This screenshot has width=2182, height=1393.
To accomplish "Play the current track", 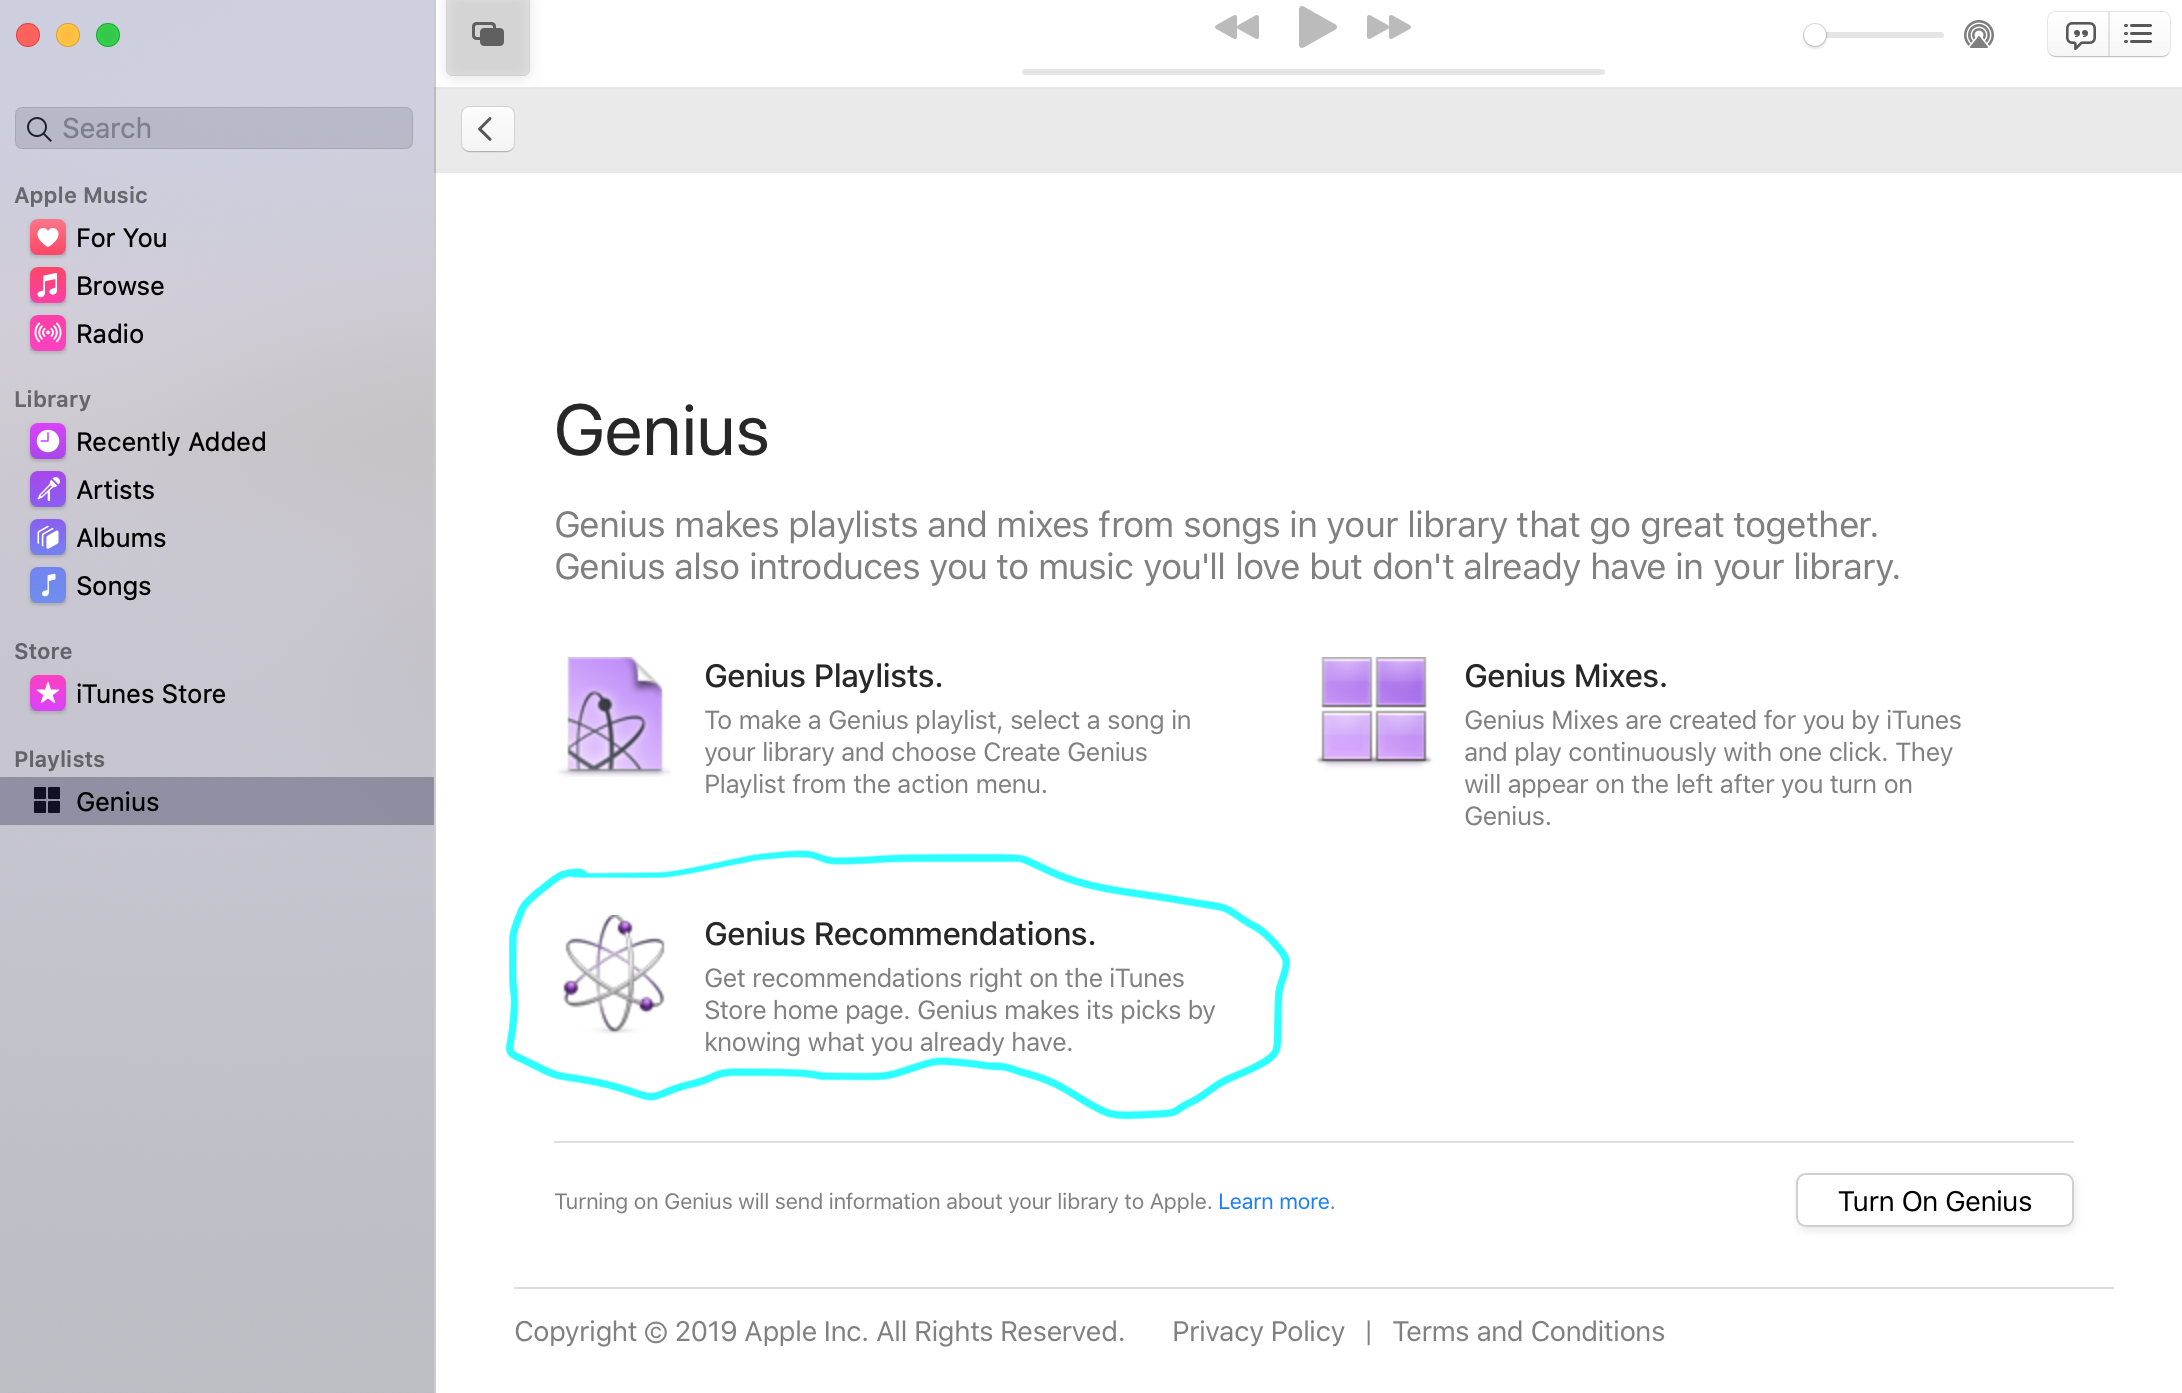I will [1316, 26].
